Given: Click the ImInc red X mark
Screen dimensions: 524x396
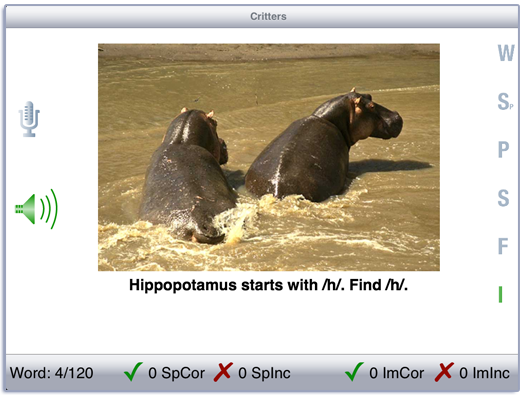Looking at the screenshot, I should tap(444, 372).
